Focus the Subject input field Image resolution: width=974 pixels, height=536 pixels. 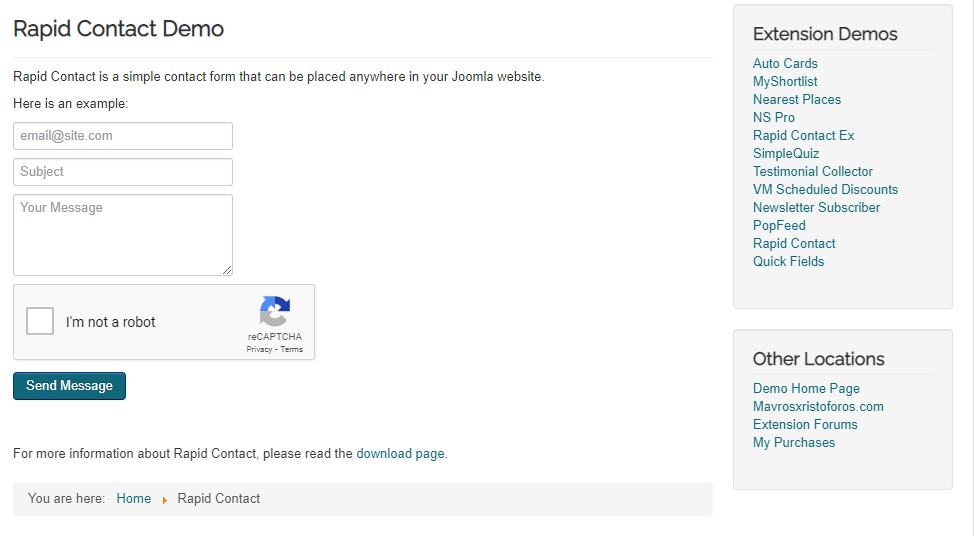[x=123, y=172]
